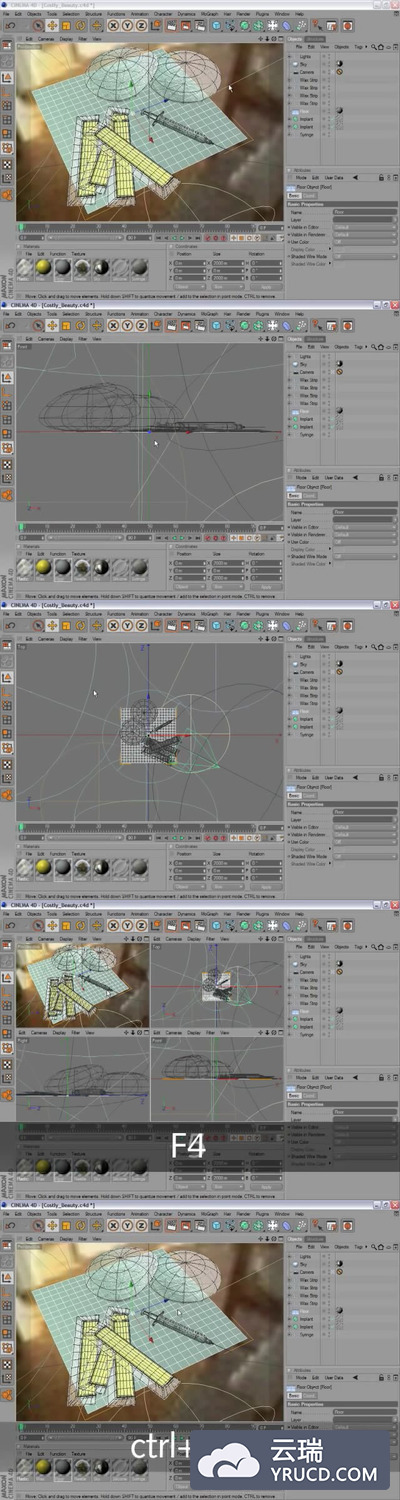Toggle the Z axis lock in the fifth screenshot
Image resolution: width=400 pixels, height=1500 pixels.
[x=141, y=1225]
